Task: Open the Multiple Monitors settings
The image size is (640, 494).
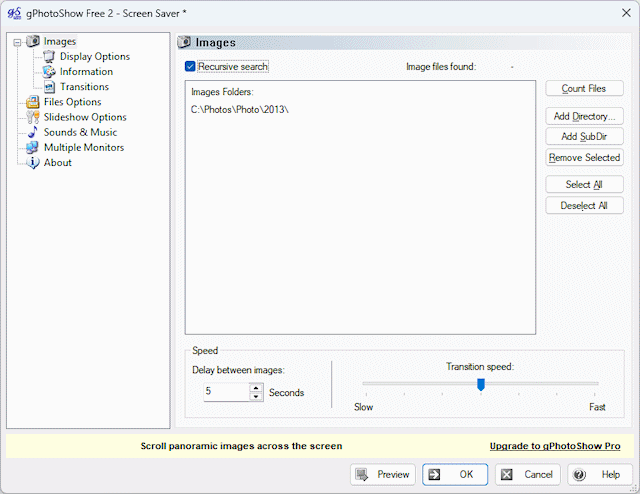Action: (84, 147)
